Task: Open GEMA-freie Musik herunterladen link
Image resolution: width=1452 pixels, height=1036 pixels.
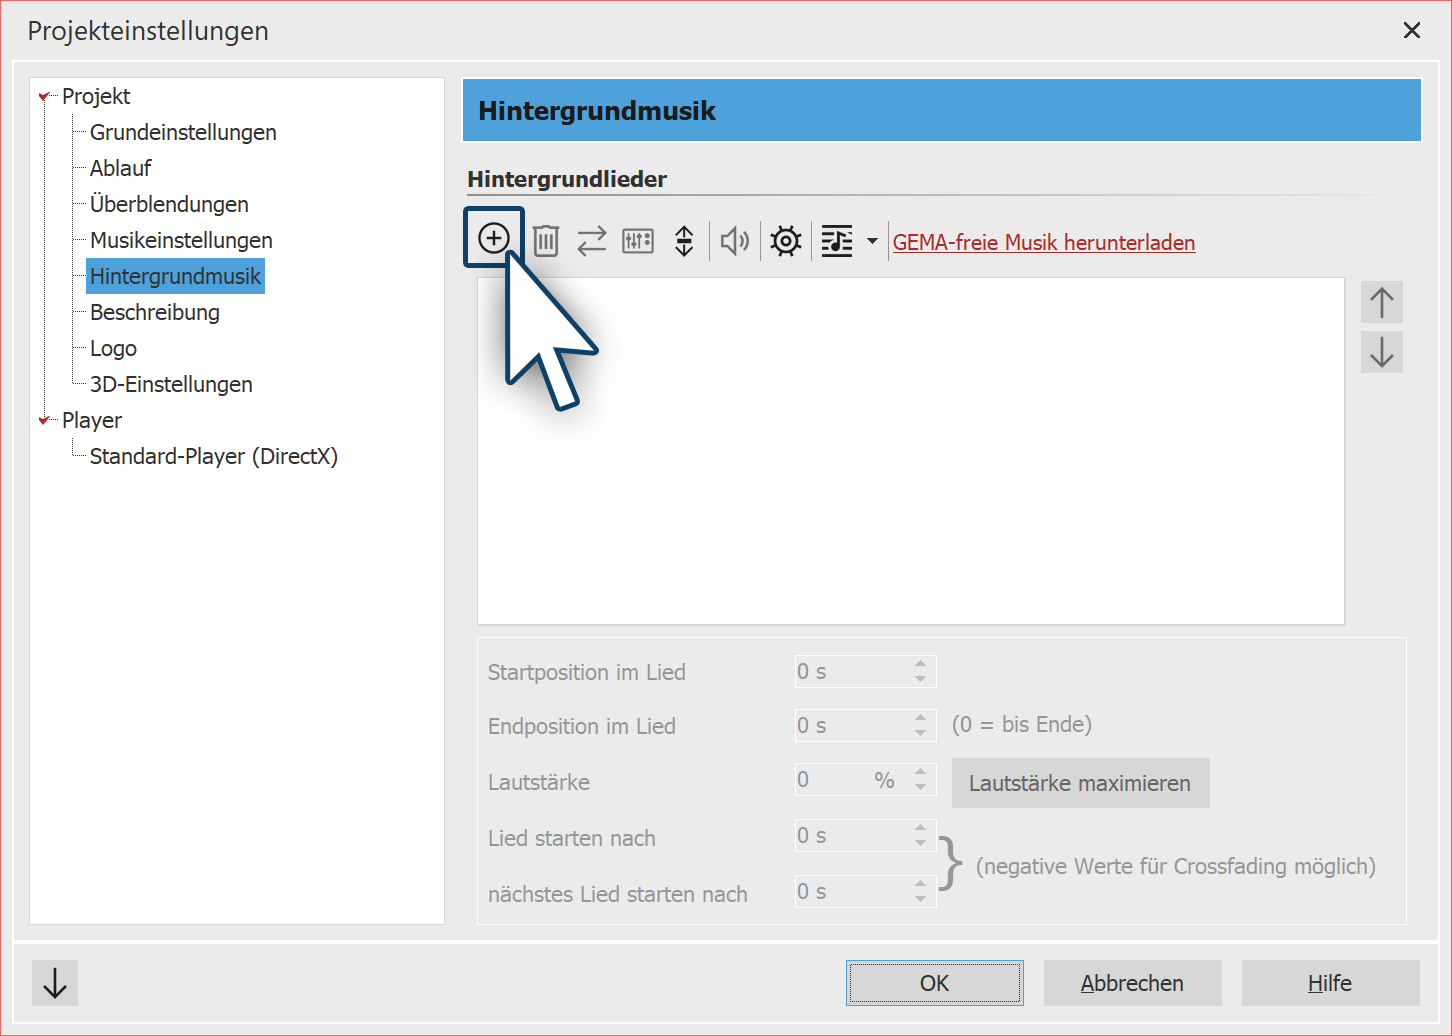Action: point(1043,243)
